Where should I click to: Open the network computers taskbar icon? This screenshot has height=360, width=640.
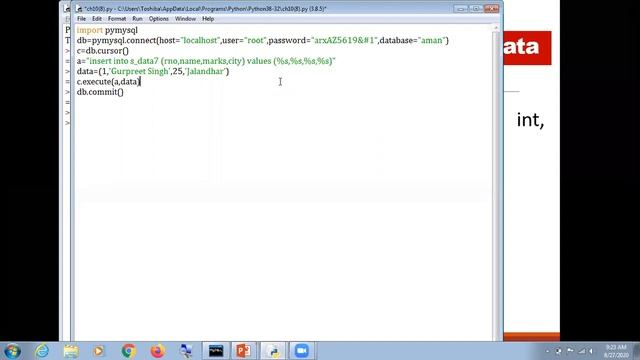tap(186, 351)
